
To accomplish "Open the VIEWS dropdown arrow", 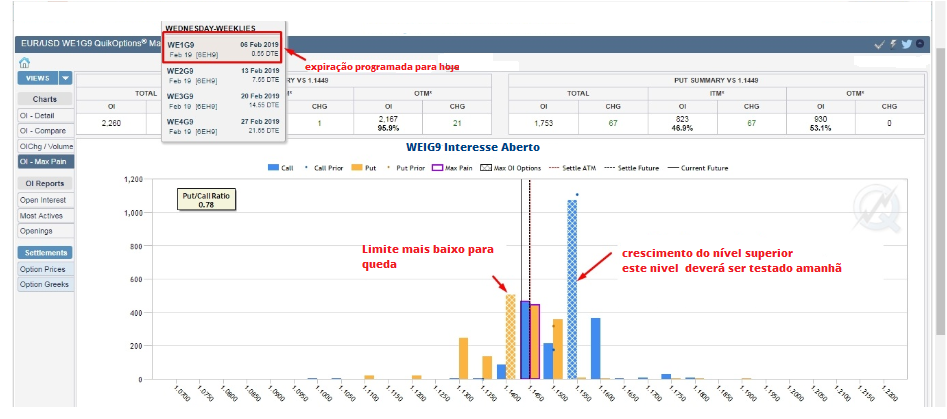I will coord(65,78).
